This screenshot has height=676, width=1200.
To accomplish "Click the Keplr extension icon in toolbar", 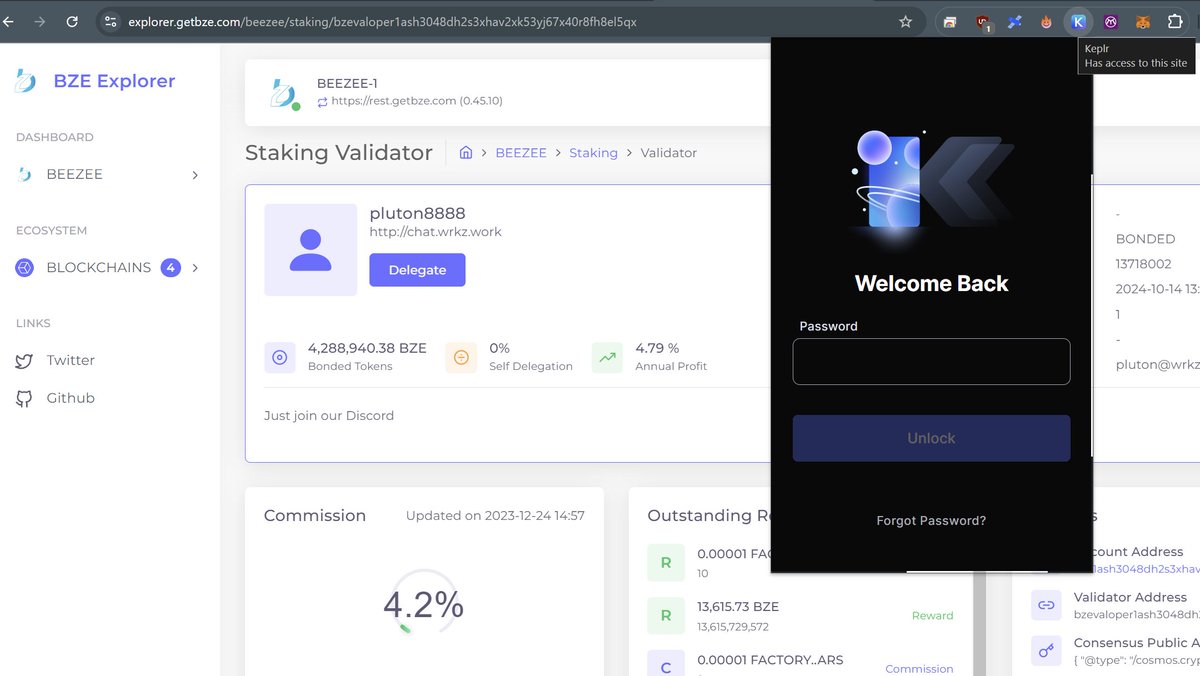I will point(1078,21).
